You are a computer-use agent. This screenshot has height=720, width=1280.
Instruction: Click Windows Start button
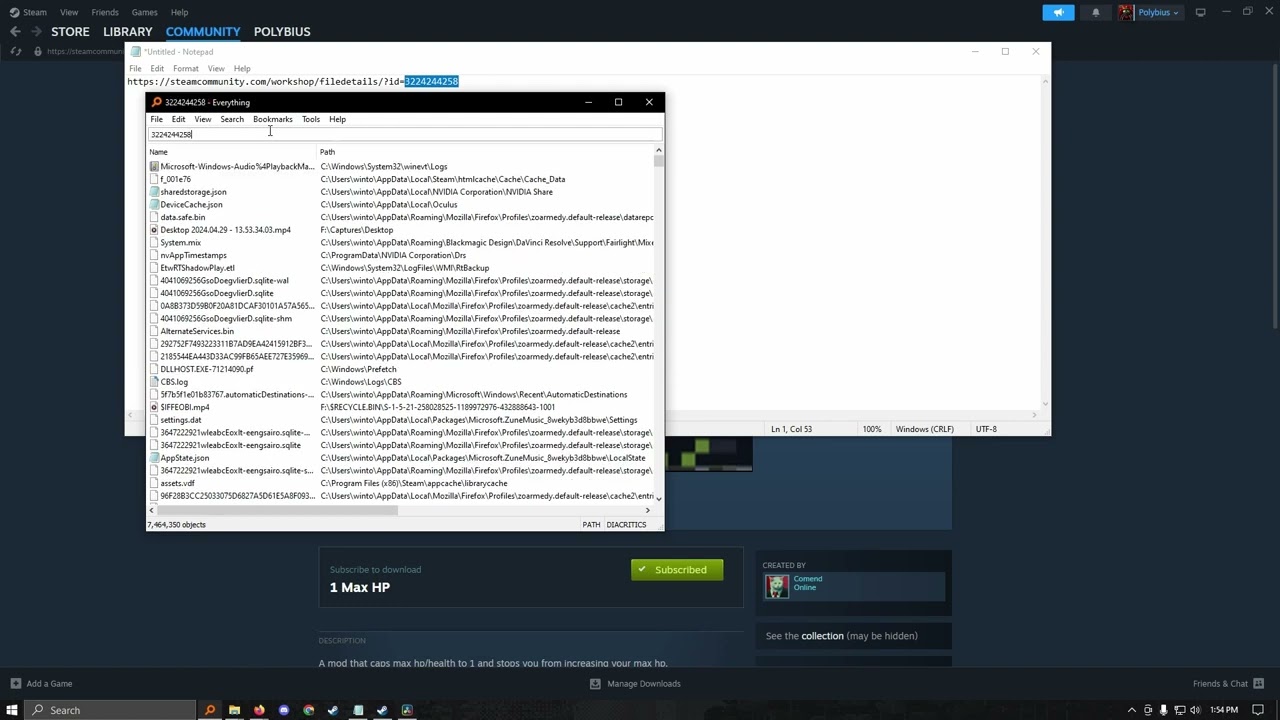click(12, 710)
